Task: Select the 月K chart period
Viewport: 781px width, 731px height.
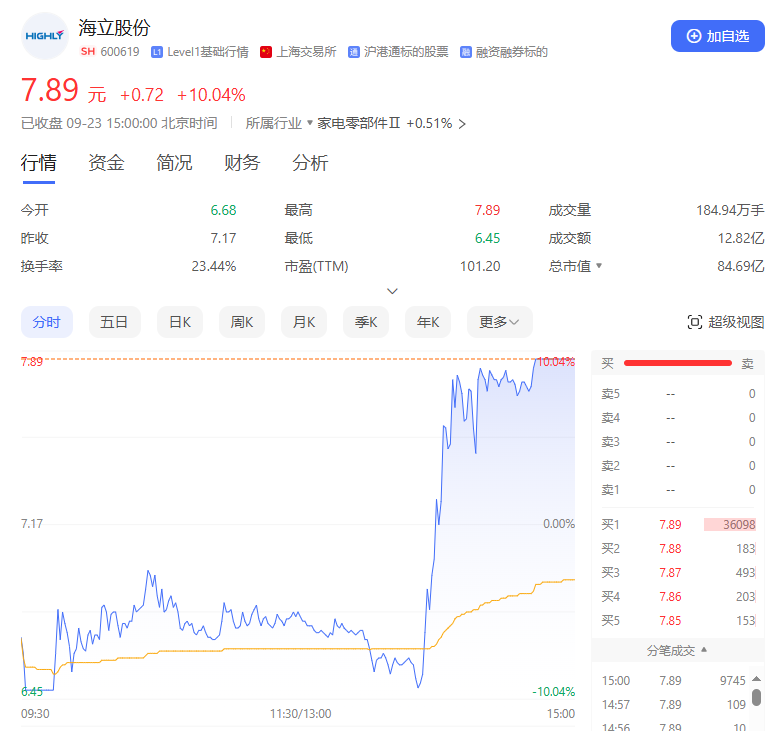Action: (x=304, y=322)
